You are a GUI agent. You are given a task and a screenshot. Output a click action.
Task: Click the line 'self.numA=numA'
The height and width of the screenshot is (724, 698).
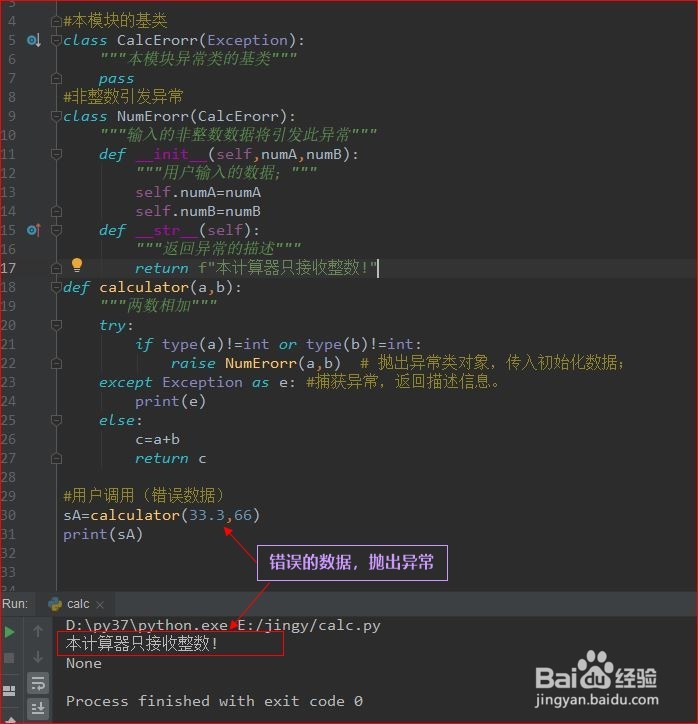coord(198,193)
